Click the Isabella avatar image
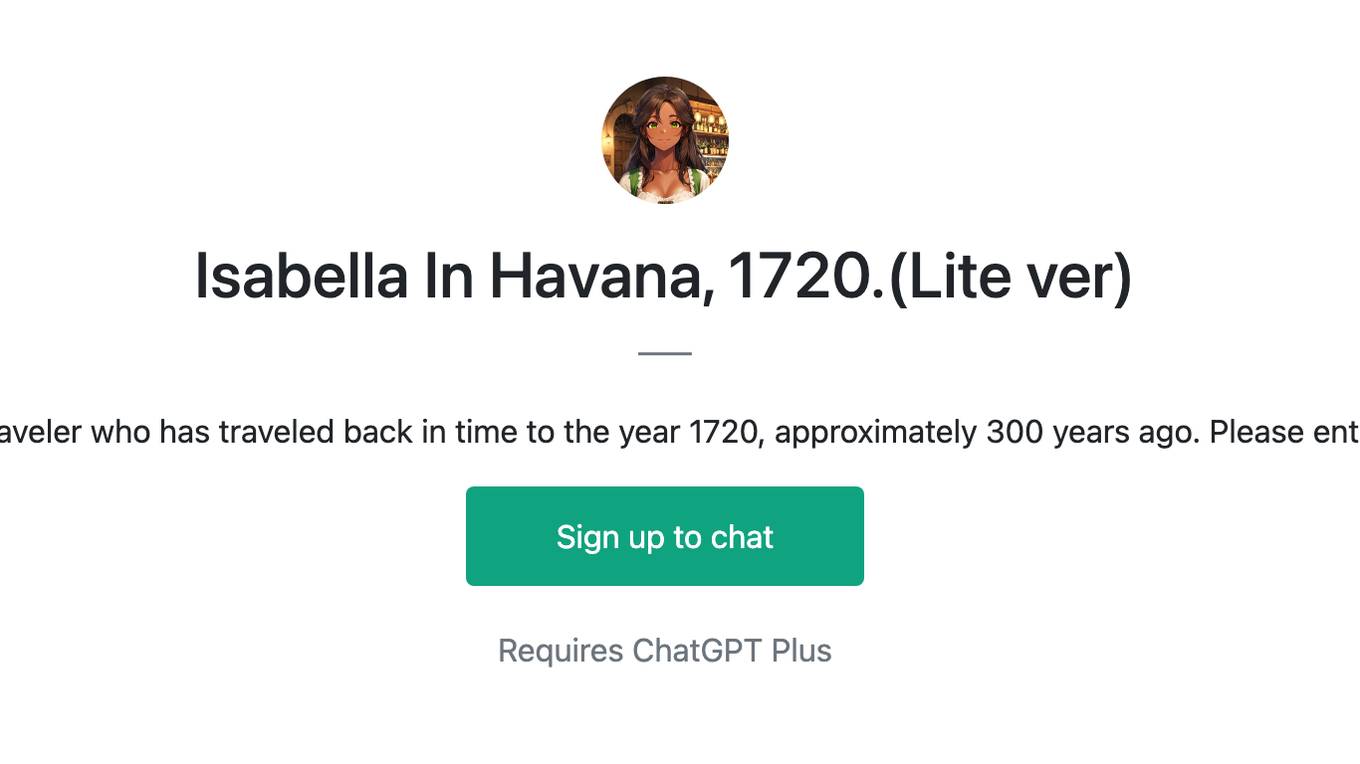 [x=665, y=140]
